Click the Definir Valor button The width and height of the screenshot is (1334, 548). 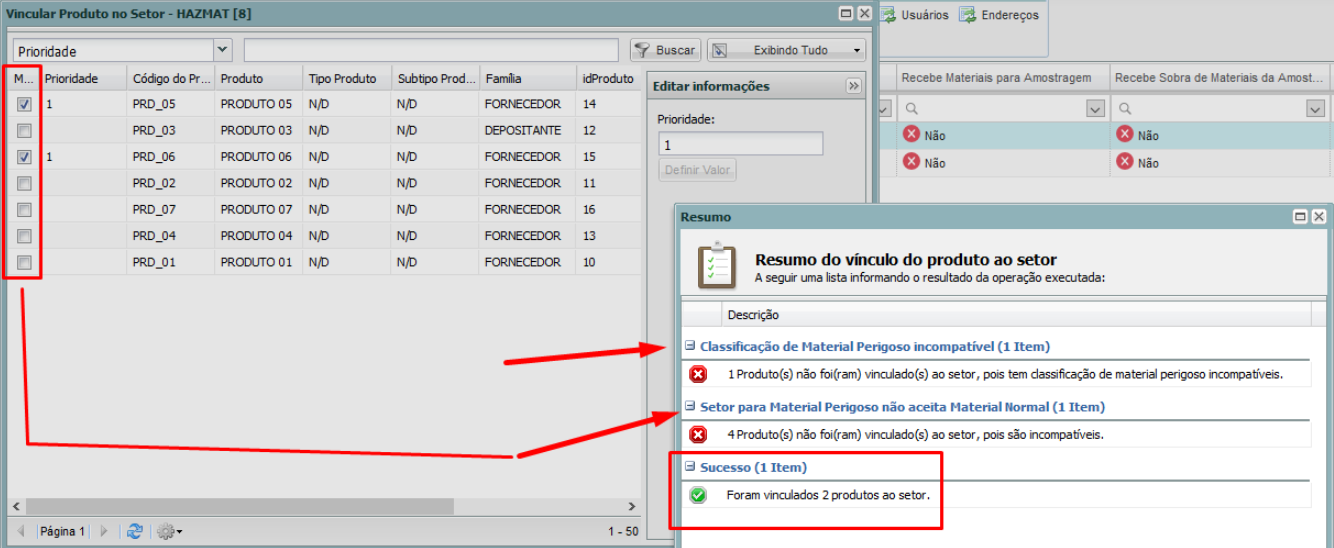[697, 170]
